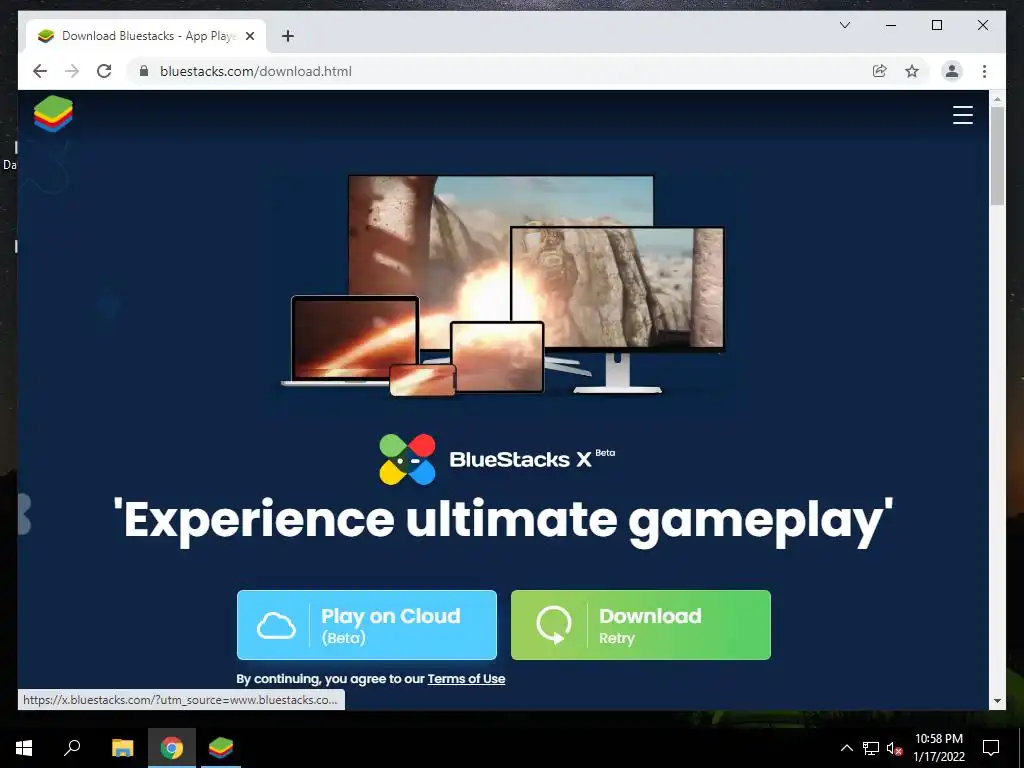Viewport: 1024px width, 768px height.
Task: Minimize the Chrome window
Action: [891, 25]
